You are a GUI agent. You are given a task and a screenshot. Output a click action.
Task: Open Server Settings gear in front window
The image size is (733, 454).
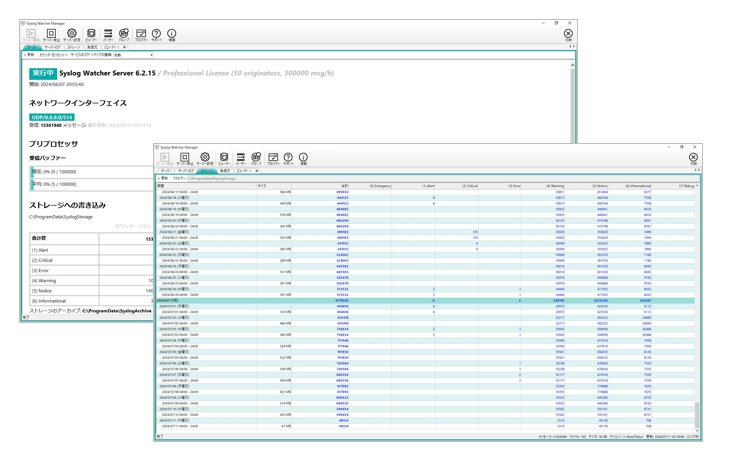[x=205, y=158]
